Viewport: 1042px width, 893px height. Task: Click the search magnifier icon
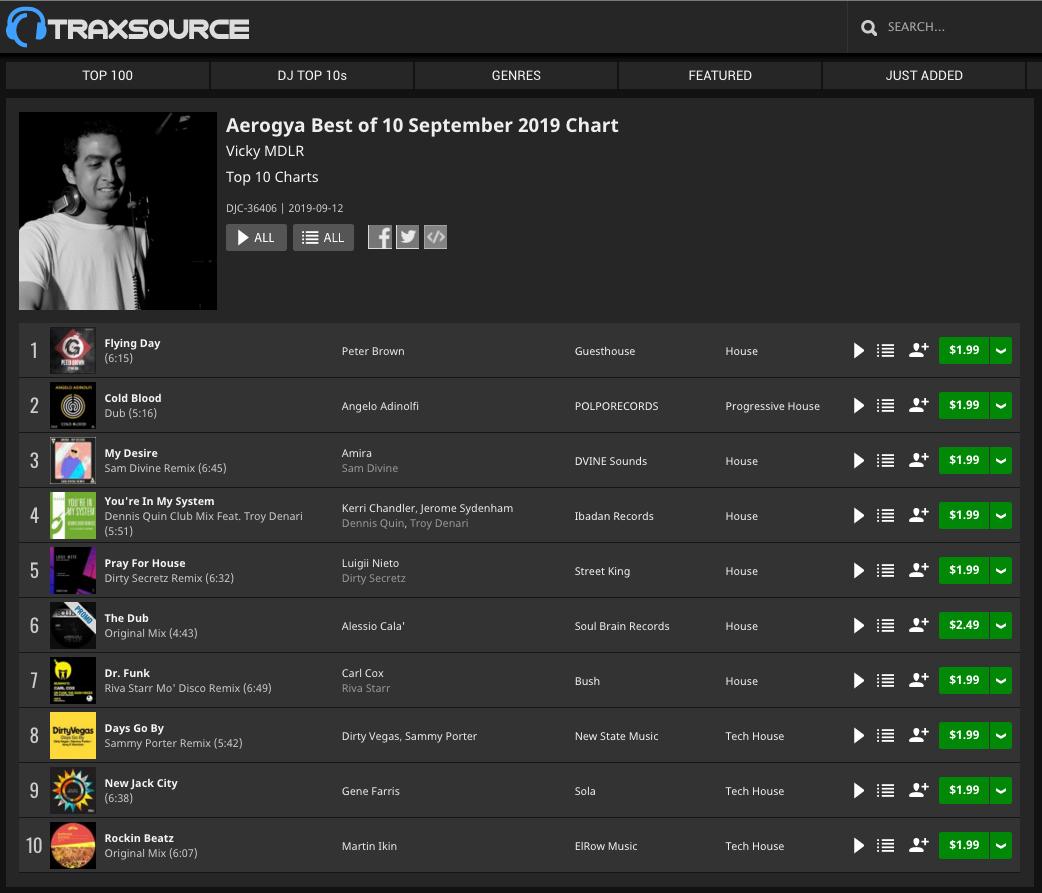pyautogui.click(x=869, y=27)
